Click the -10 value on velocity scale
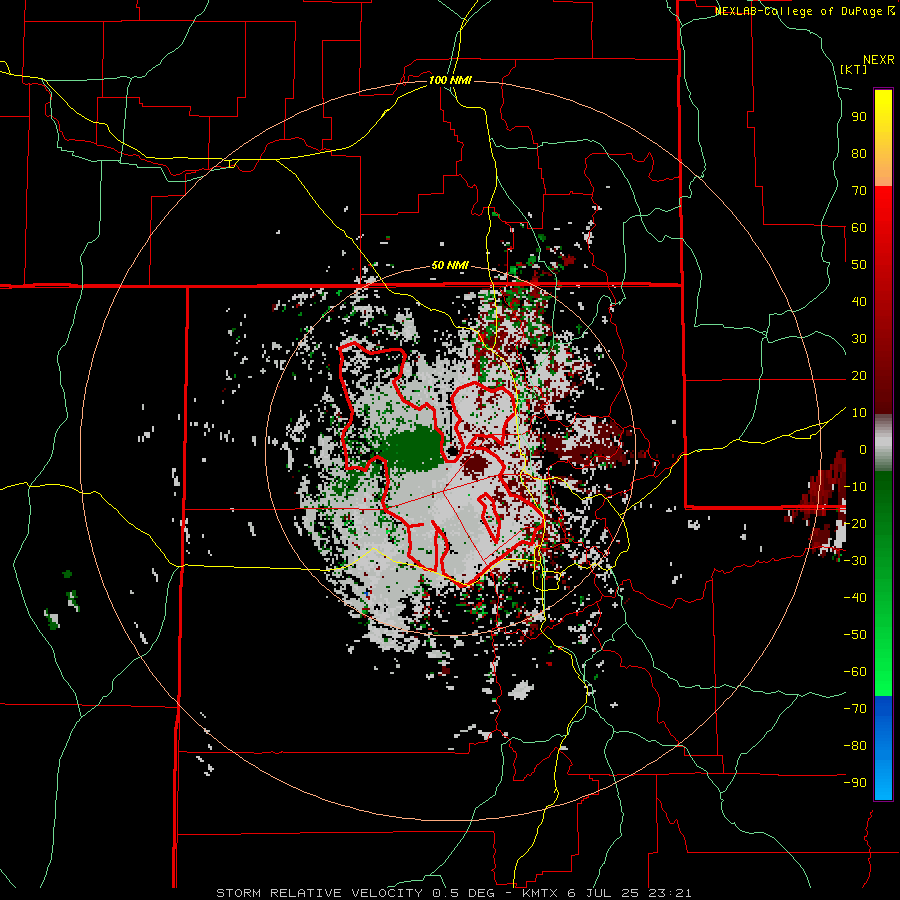 coord(855,487)
